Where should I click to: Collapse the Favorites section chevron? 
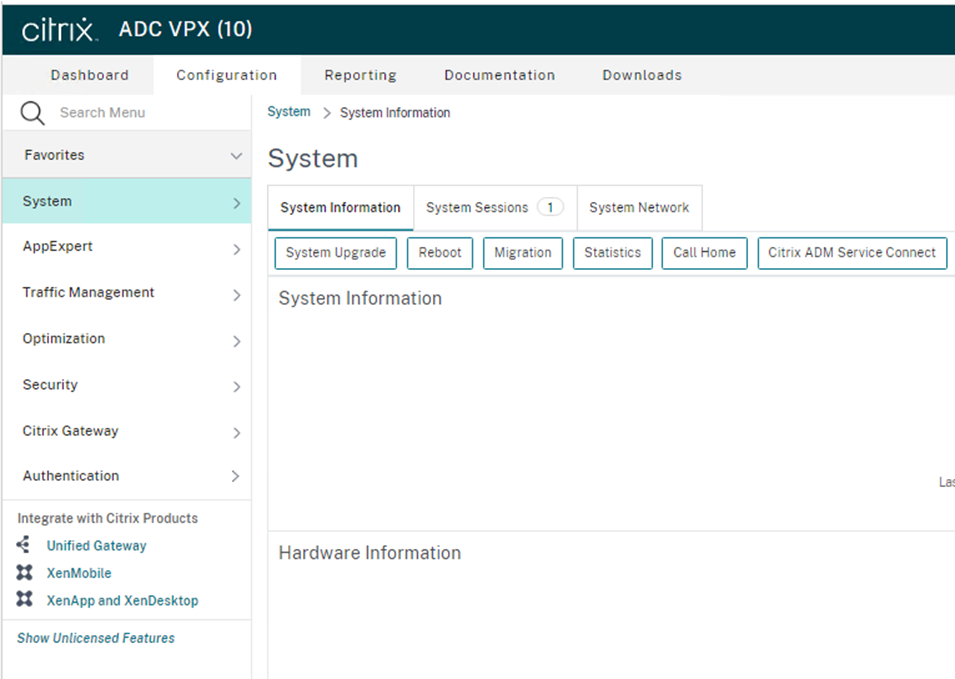point(236,156)
